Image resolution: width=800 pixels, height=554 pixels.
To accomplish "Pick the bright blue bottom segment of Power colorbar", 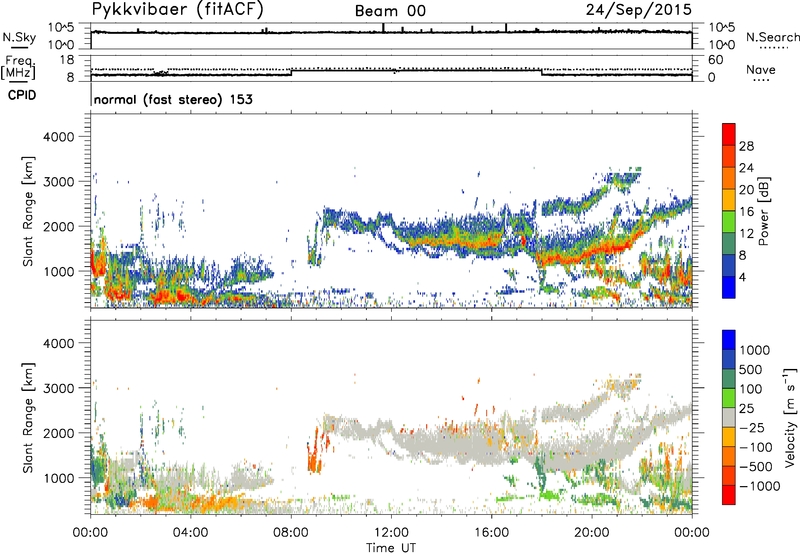I will pyautogui.click(x=729, y=287).
